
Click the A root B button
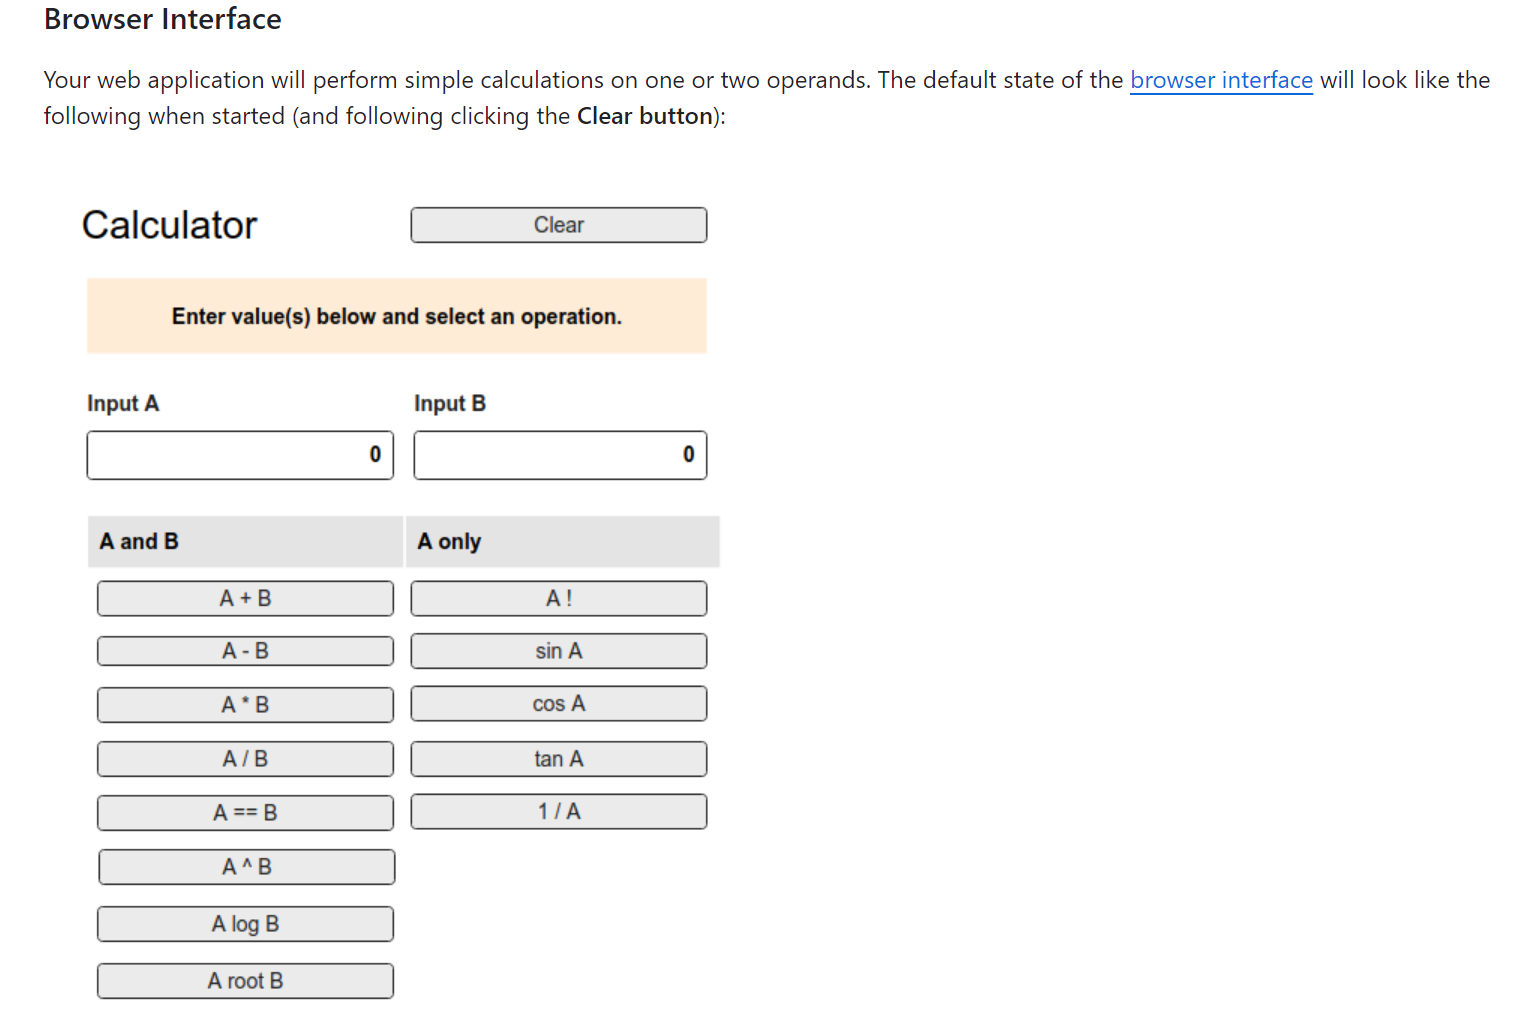pos(245,980)
